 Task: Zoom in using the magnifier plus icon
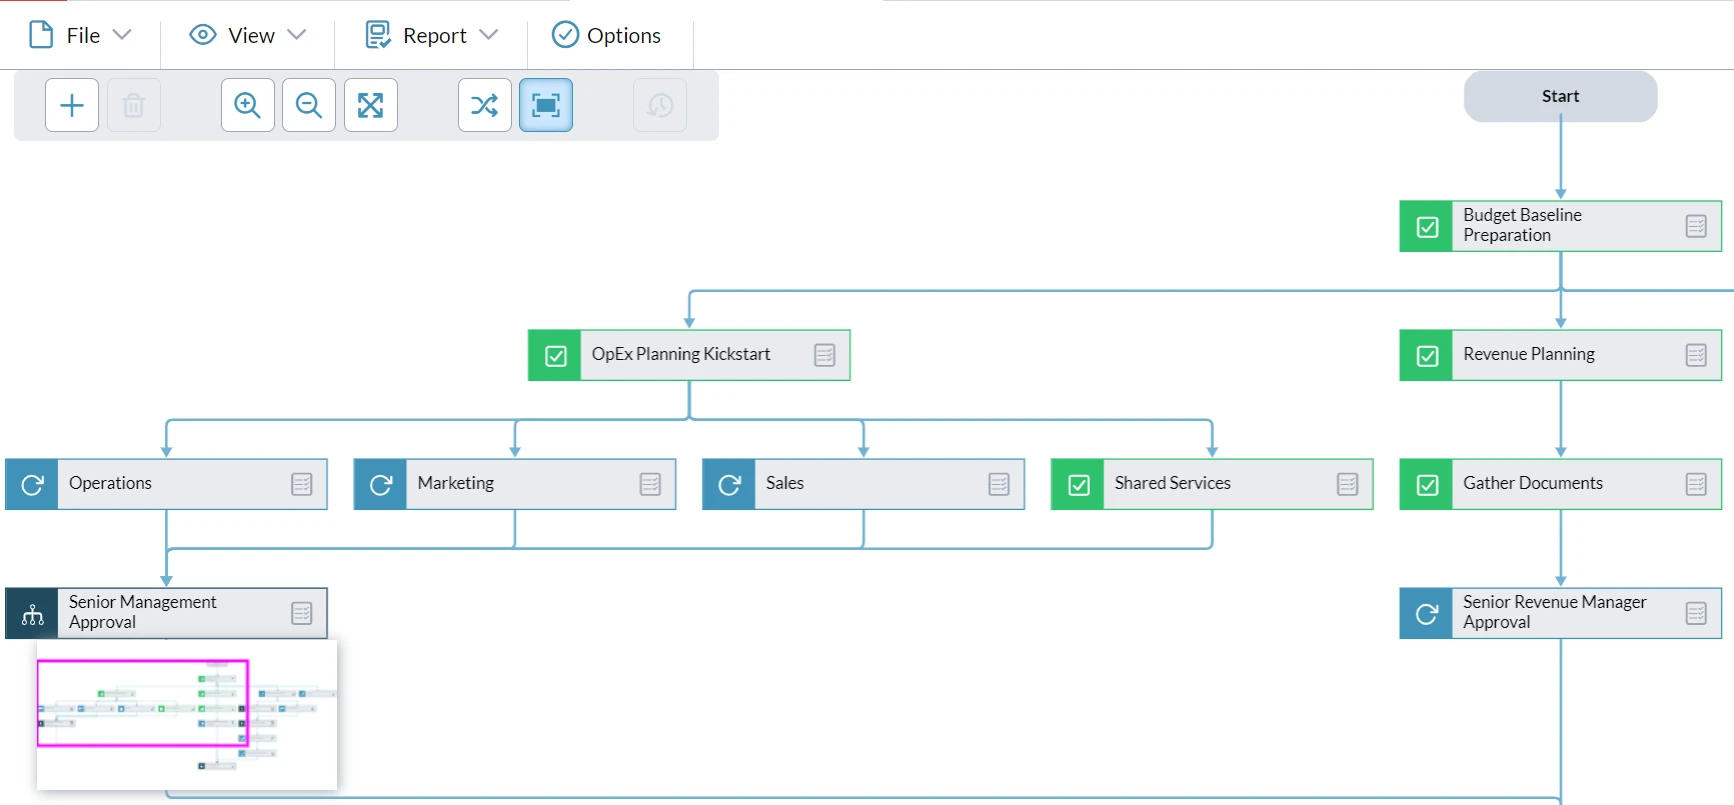pyautogui.click(x=248, y=105)
